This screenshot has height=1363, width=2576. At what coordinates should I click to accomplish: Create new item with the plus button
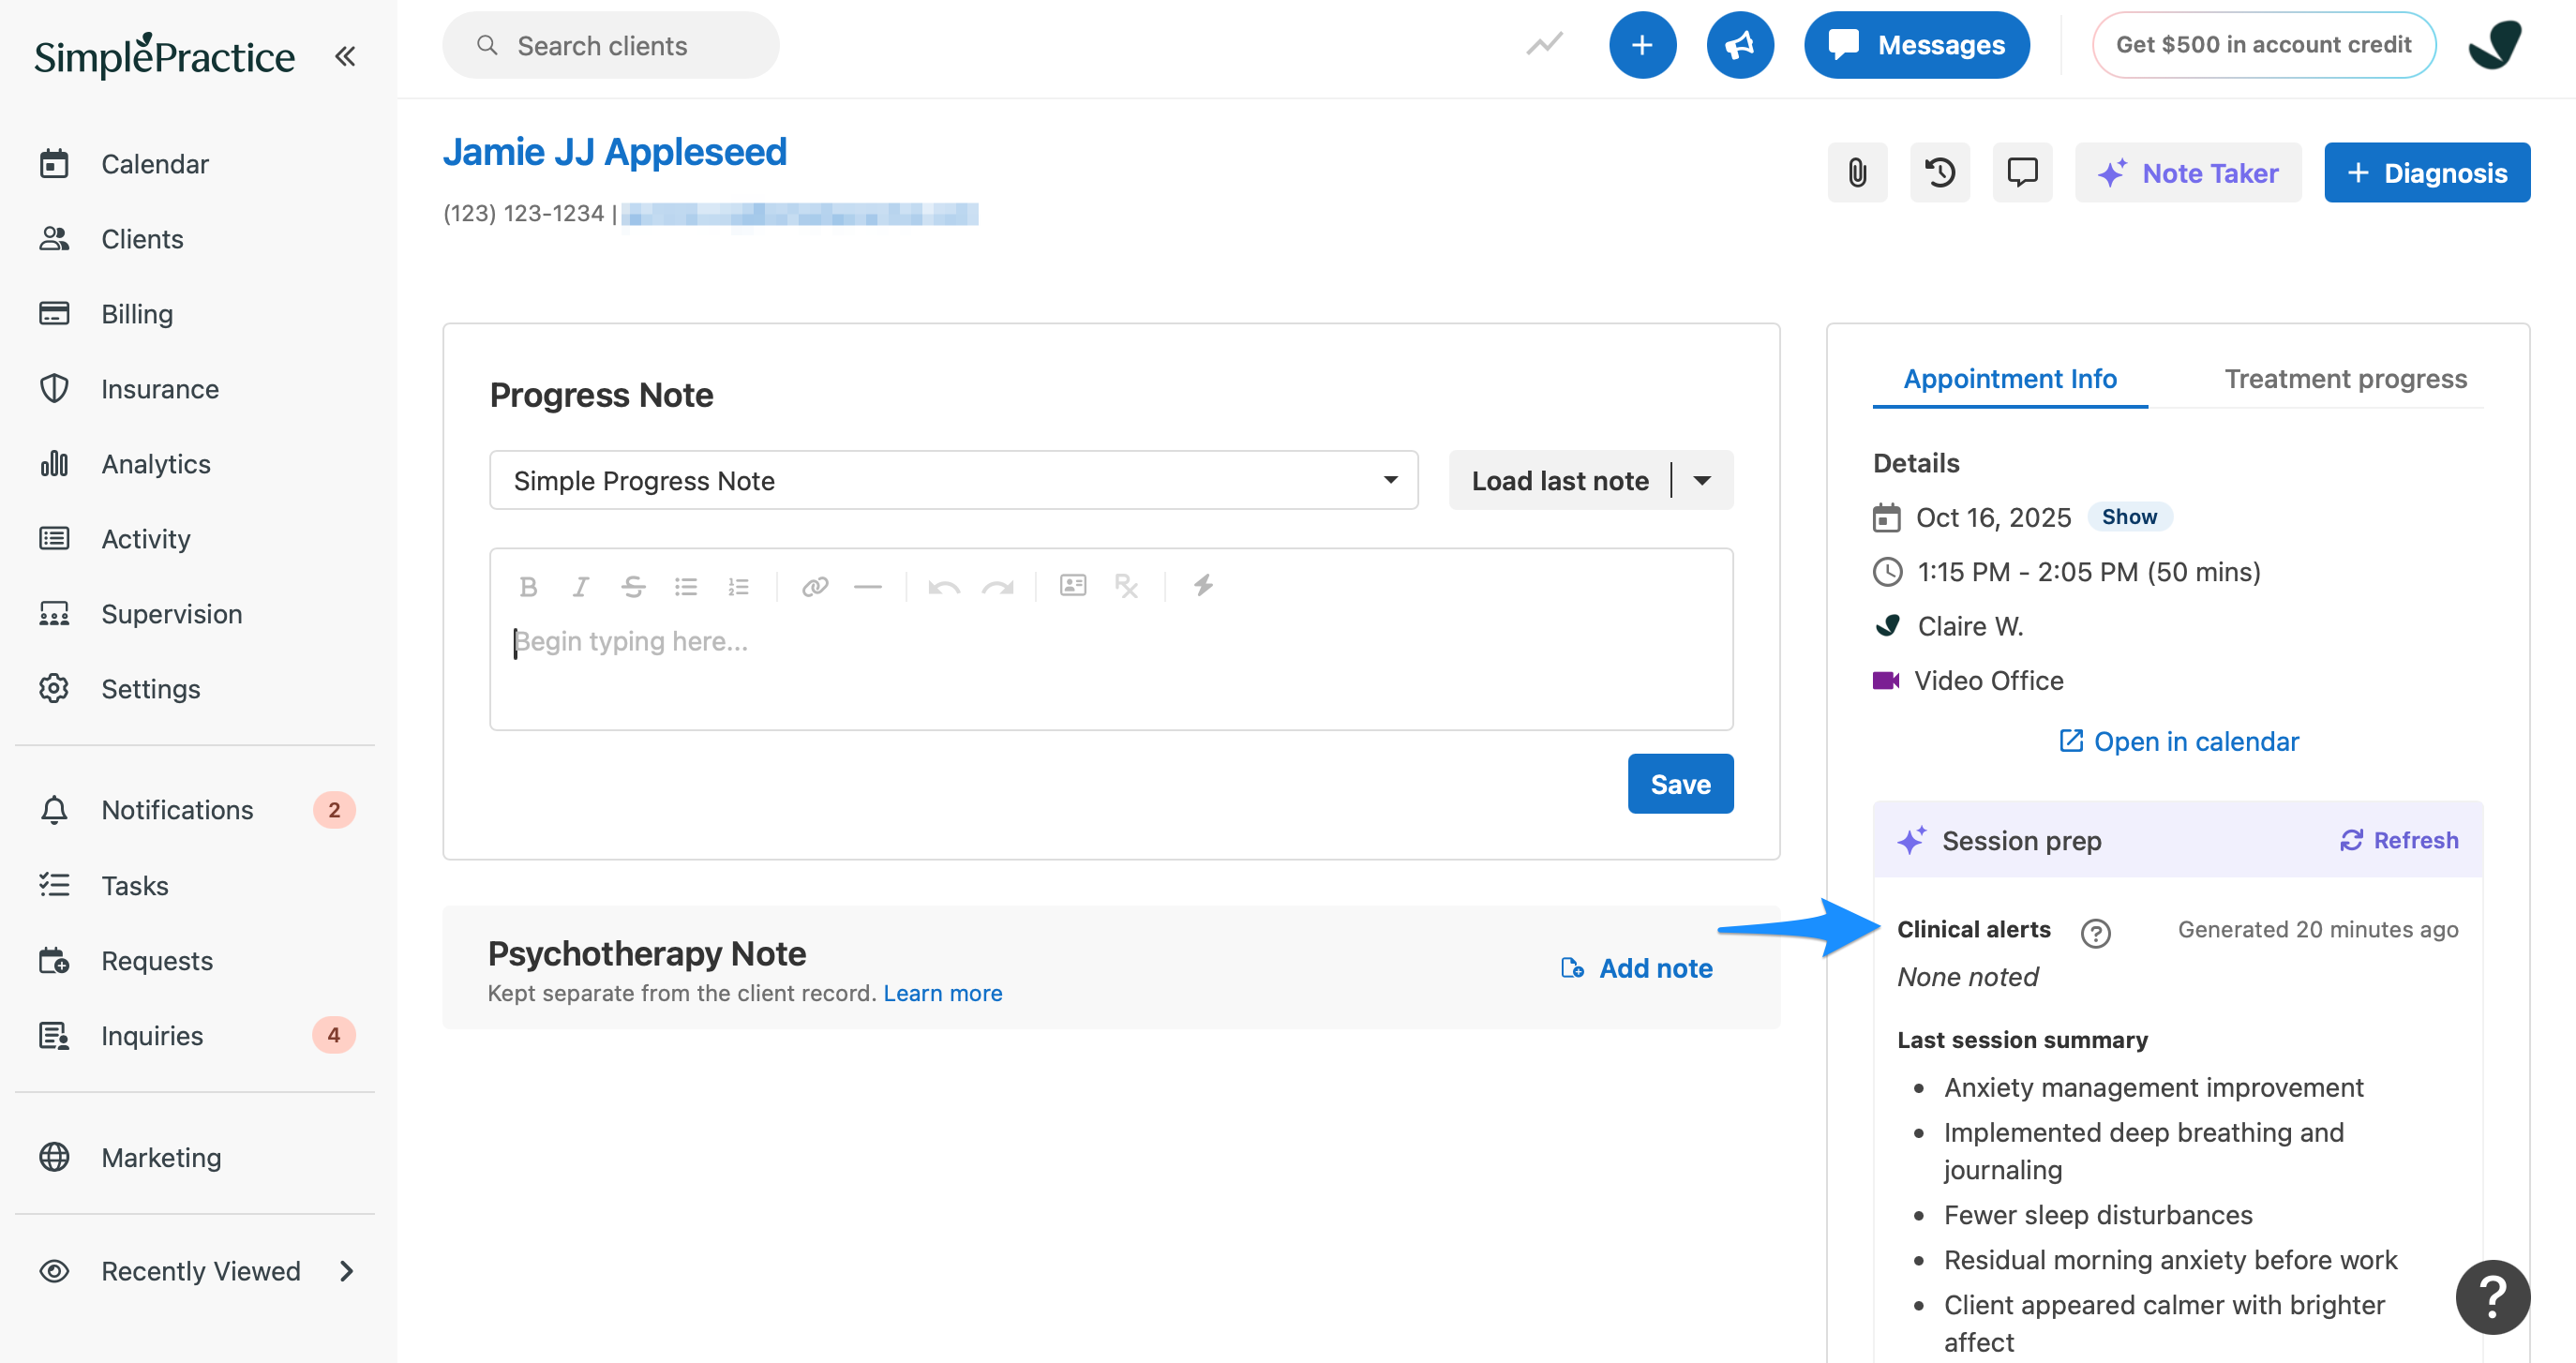point(1643,44)
